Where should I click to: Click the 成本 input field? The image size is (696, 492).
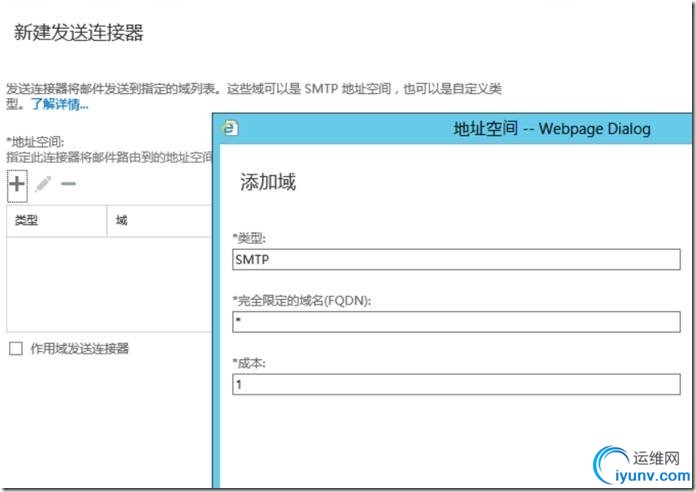pyautogui.click(x=456, y=384)
